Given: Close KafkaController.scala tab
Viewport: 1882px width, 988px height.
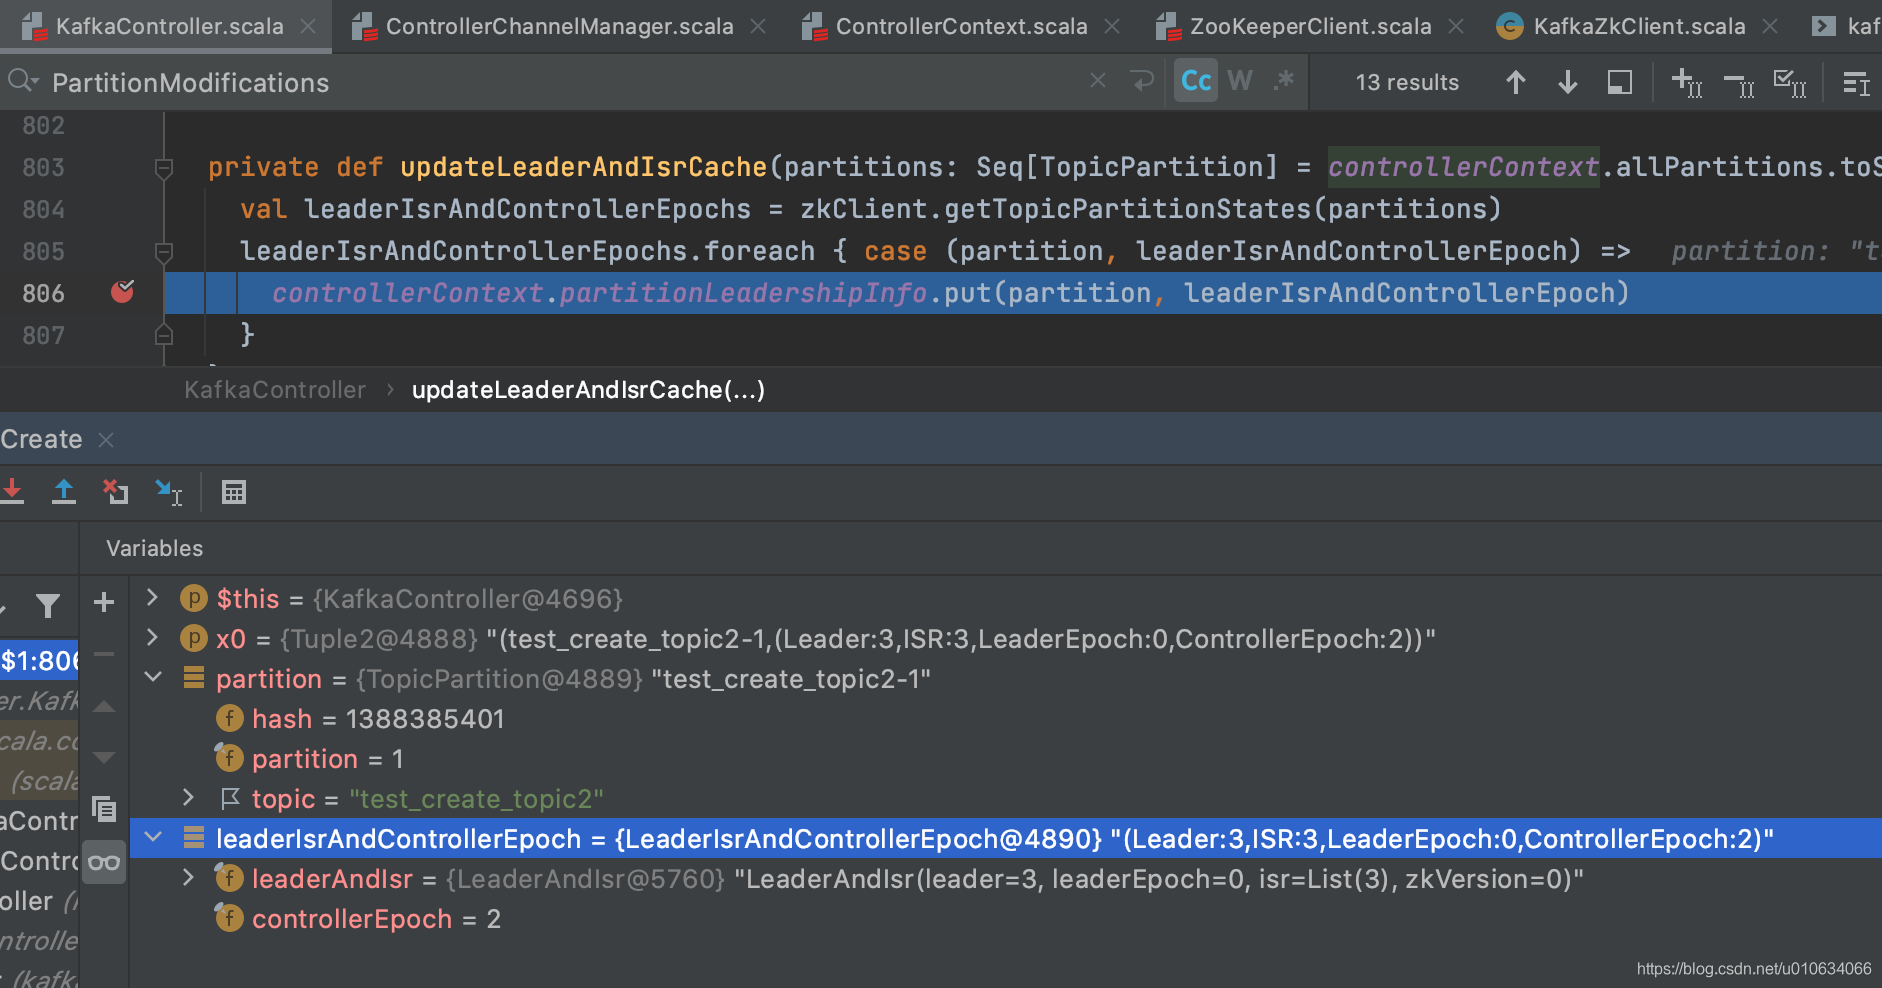Looking at the screenshot, I should 308,26.
